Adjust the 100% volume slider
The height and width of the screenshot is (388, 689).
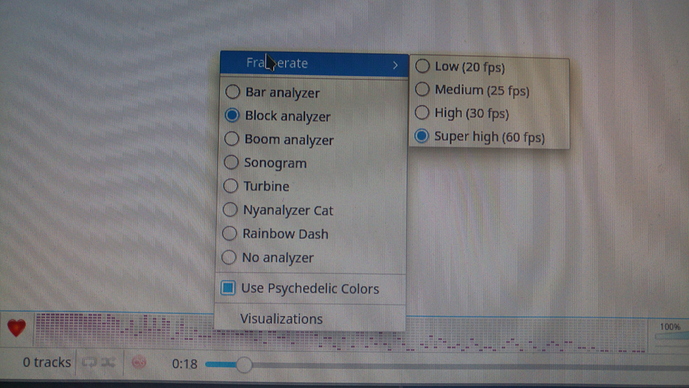pos(672,336)
